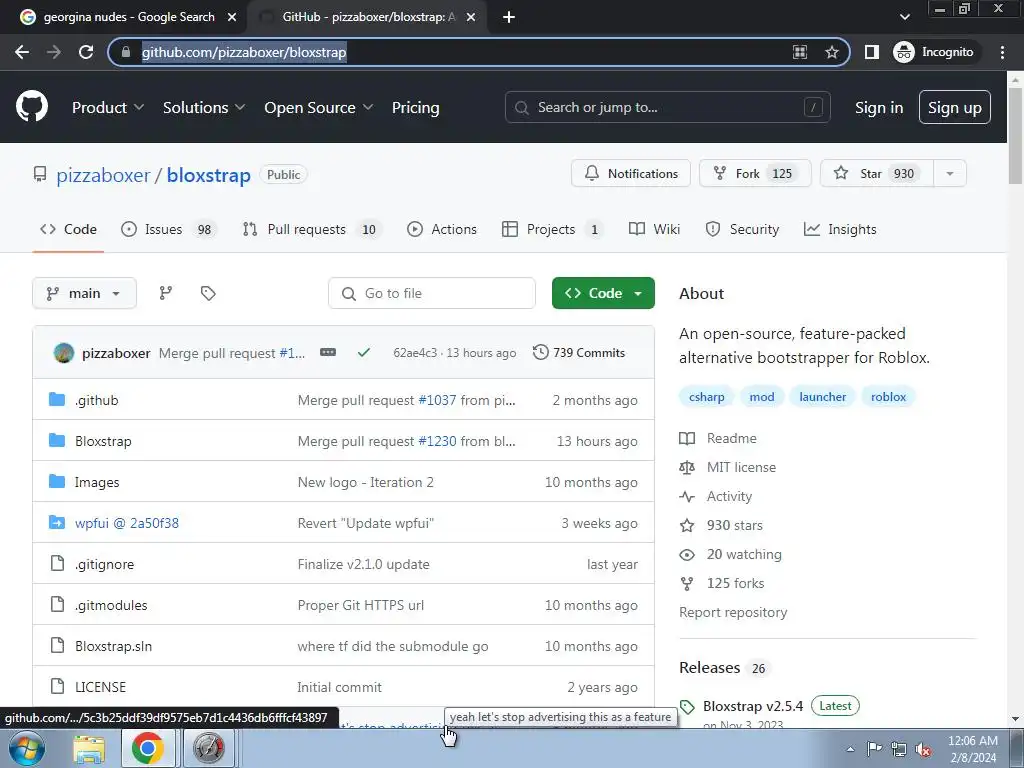Image resolution: width=1024 pixels, height=768 pixels.
Task: Expand the Product menu
Action: tap(108, 108)
